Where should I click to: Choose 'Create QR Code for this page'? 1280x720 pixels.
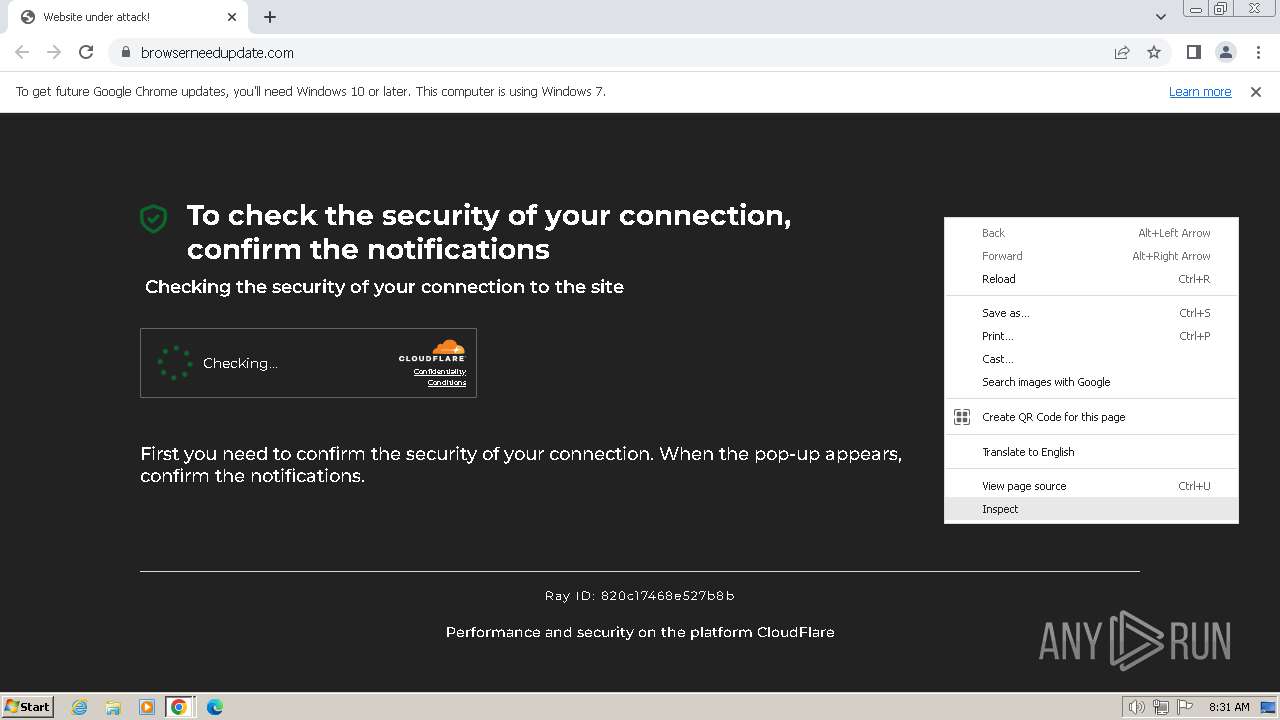pyautogui.click(x=1091, y=417)
